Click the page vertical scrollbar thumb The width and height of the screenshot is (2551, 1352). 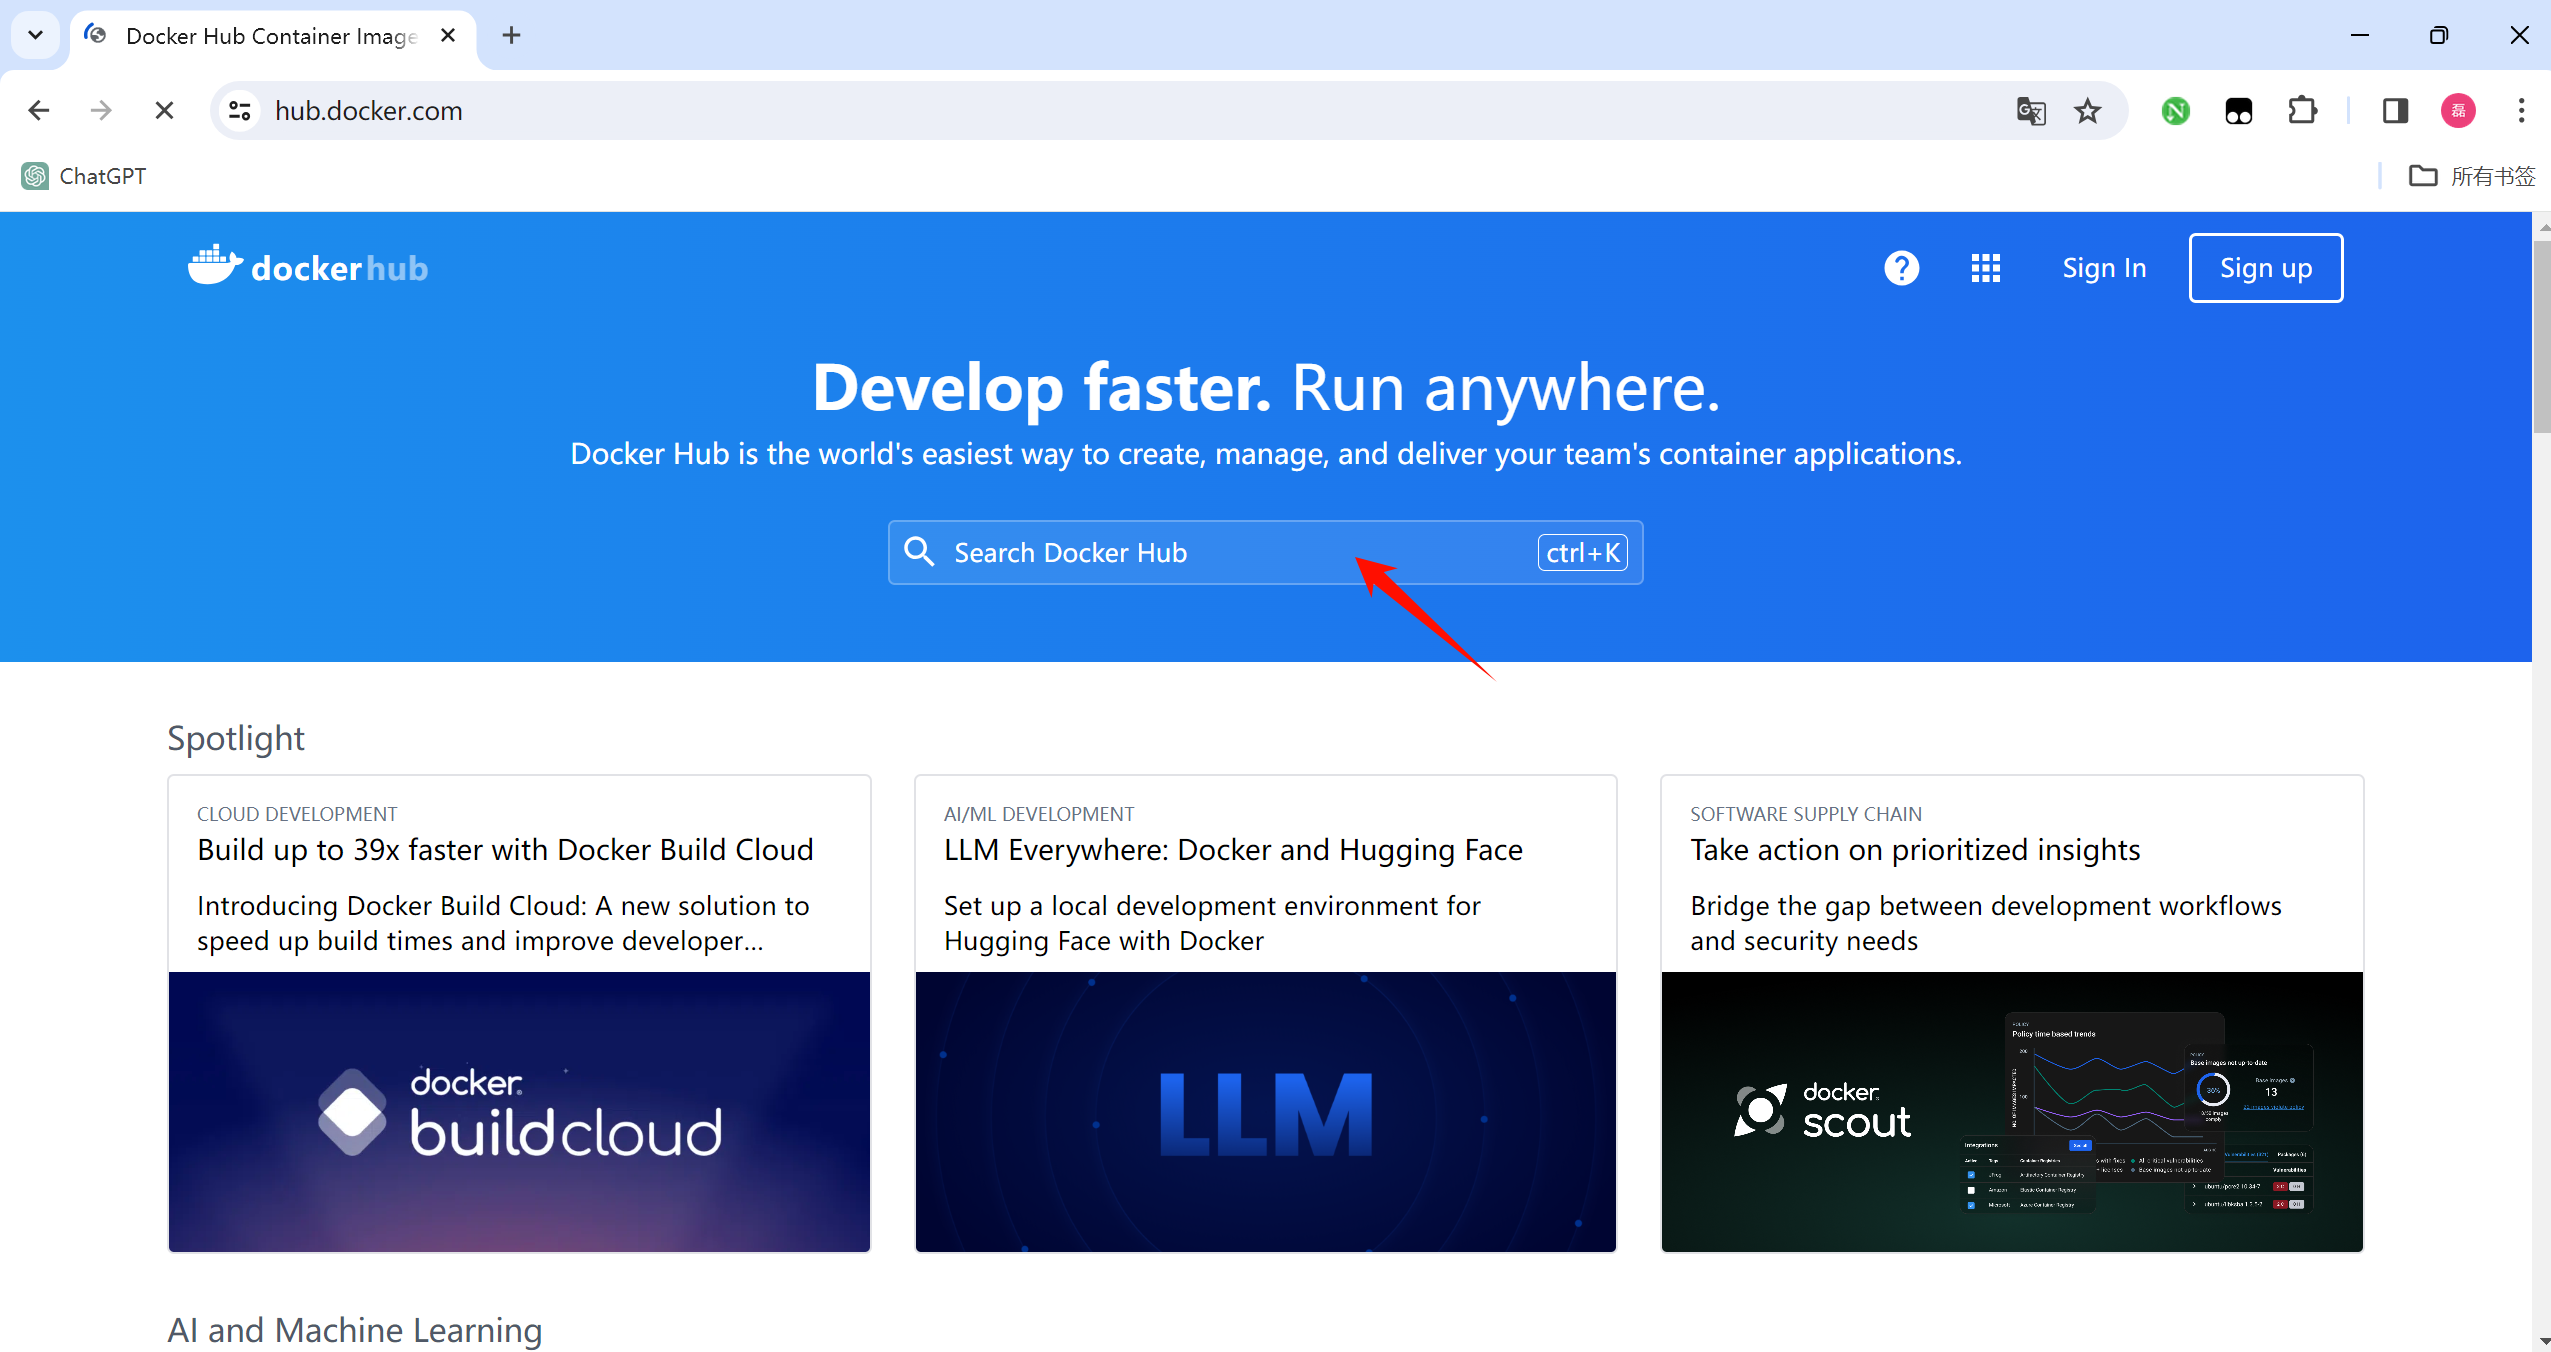coord(2541,335)
